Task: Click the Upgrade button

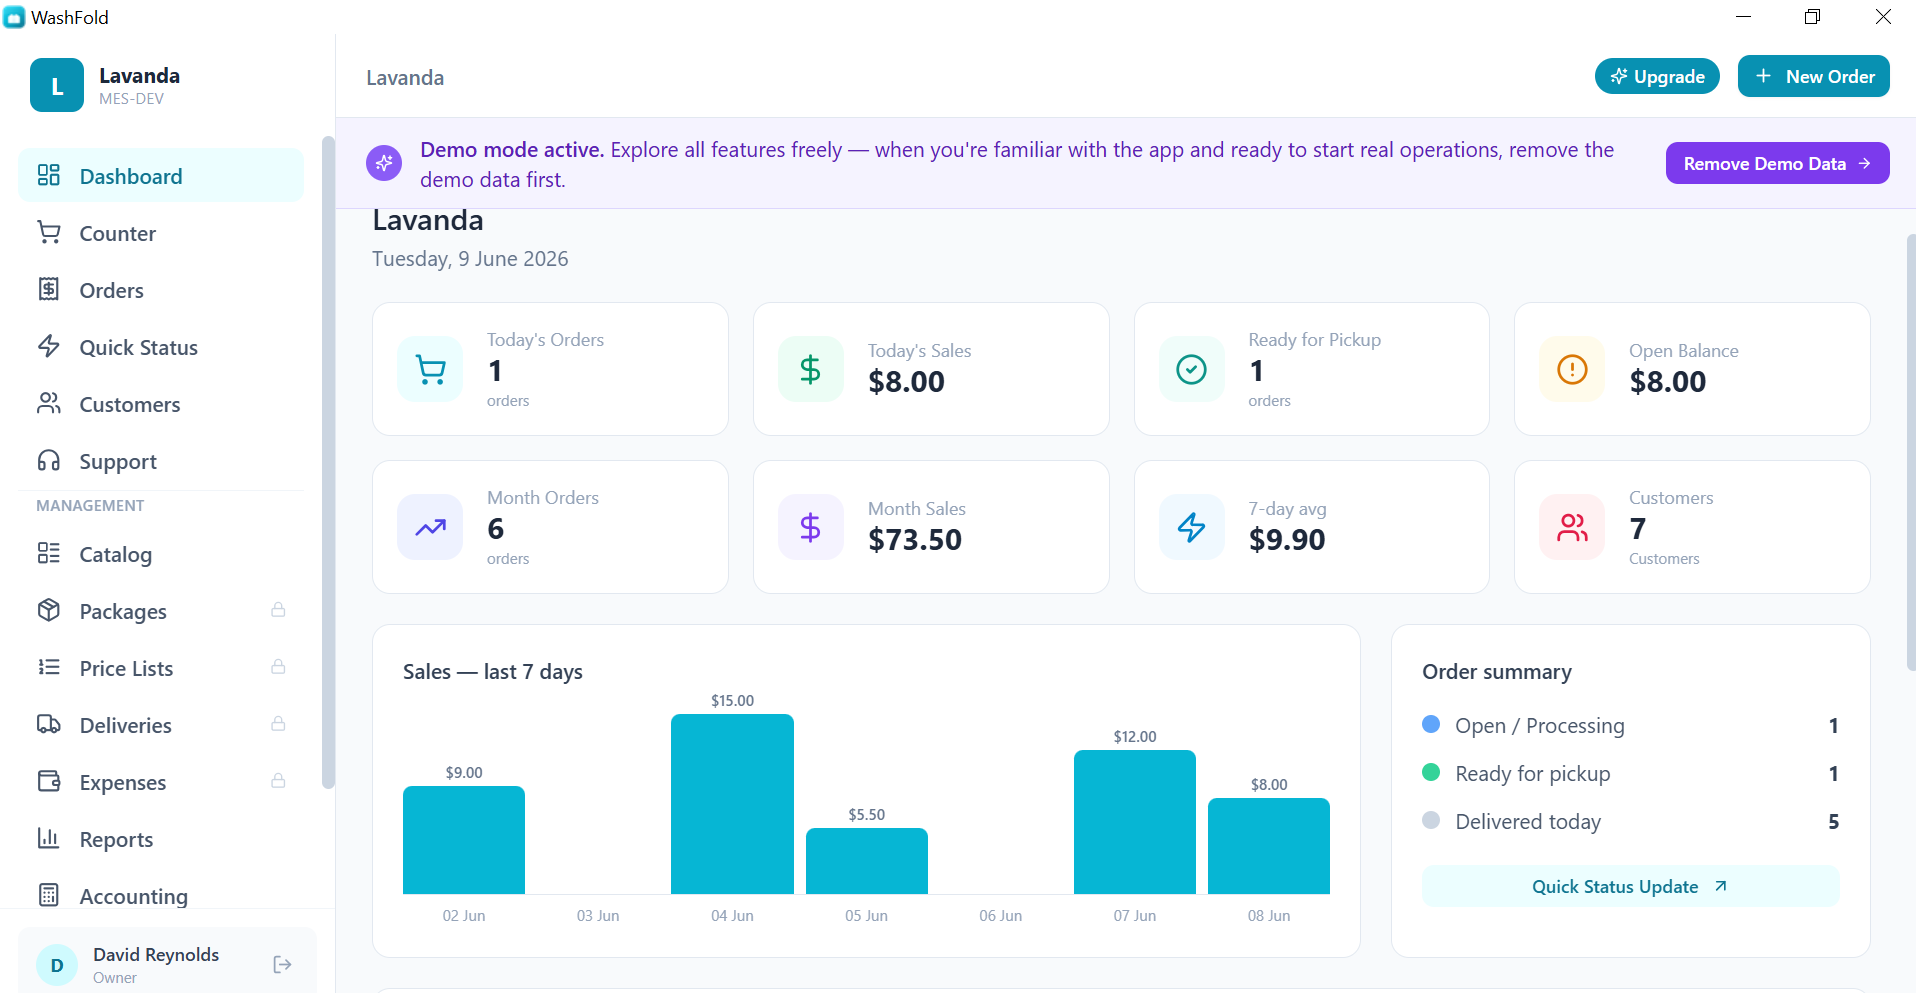Action: [x=1657, y=76]
